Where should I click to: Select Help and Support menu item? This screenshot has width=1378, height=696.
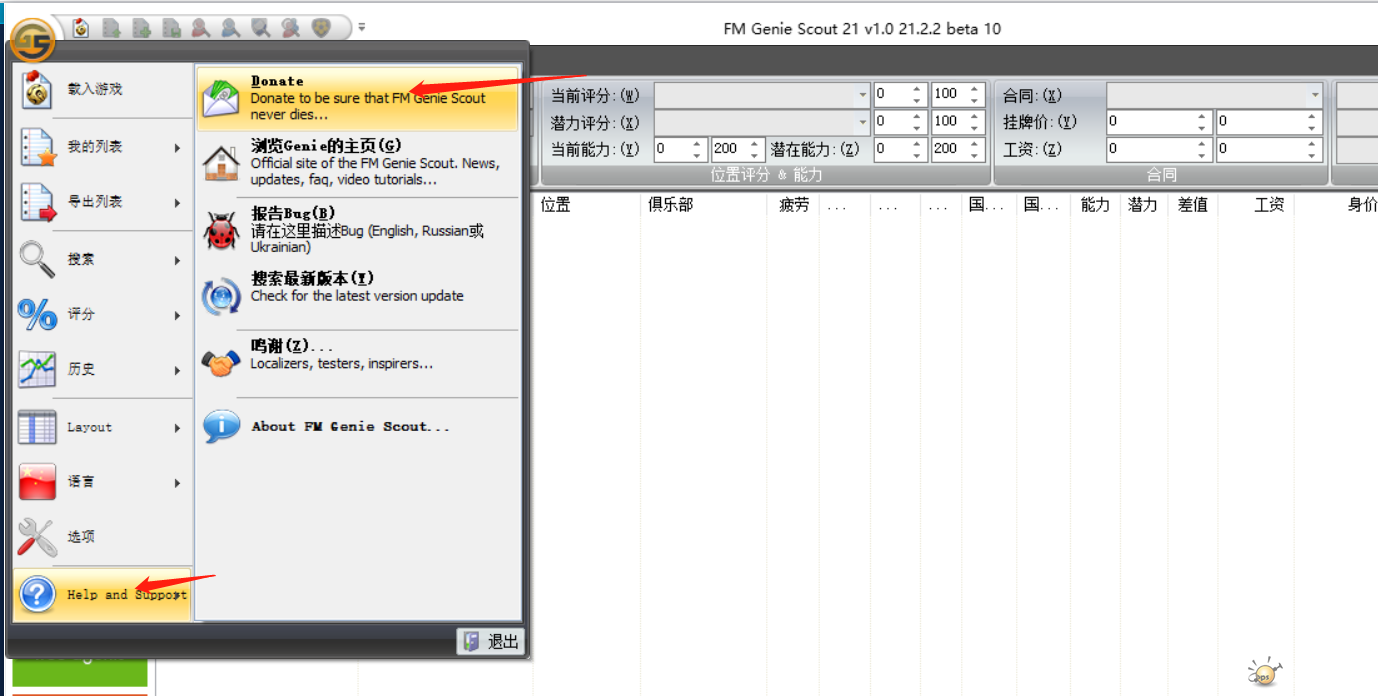tap(102, 594)
